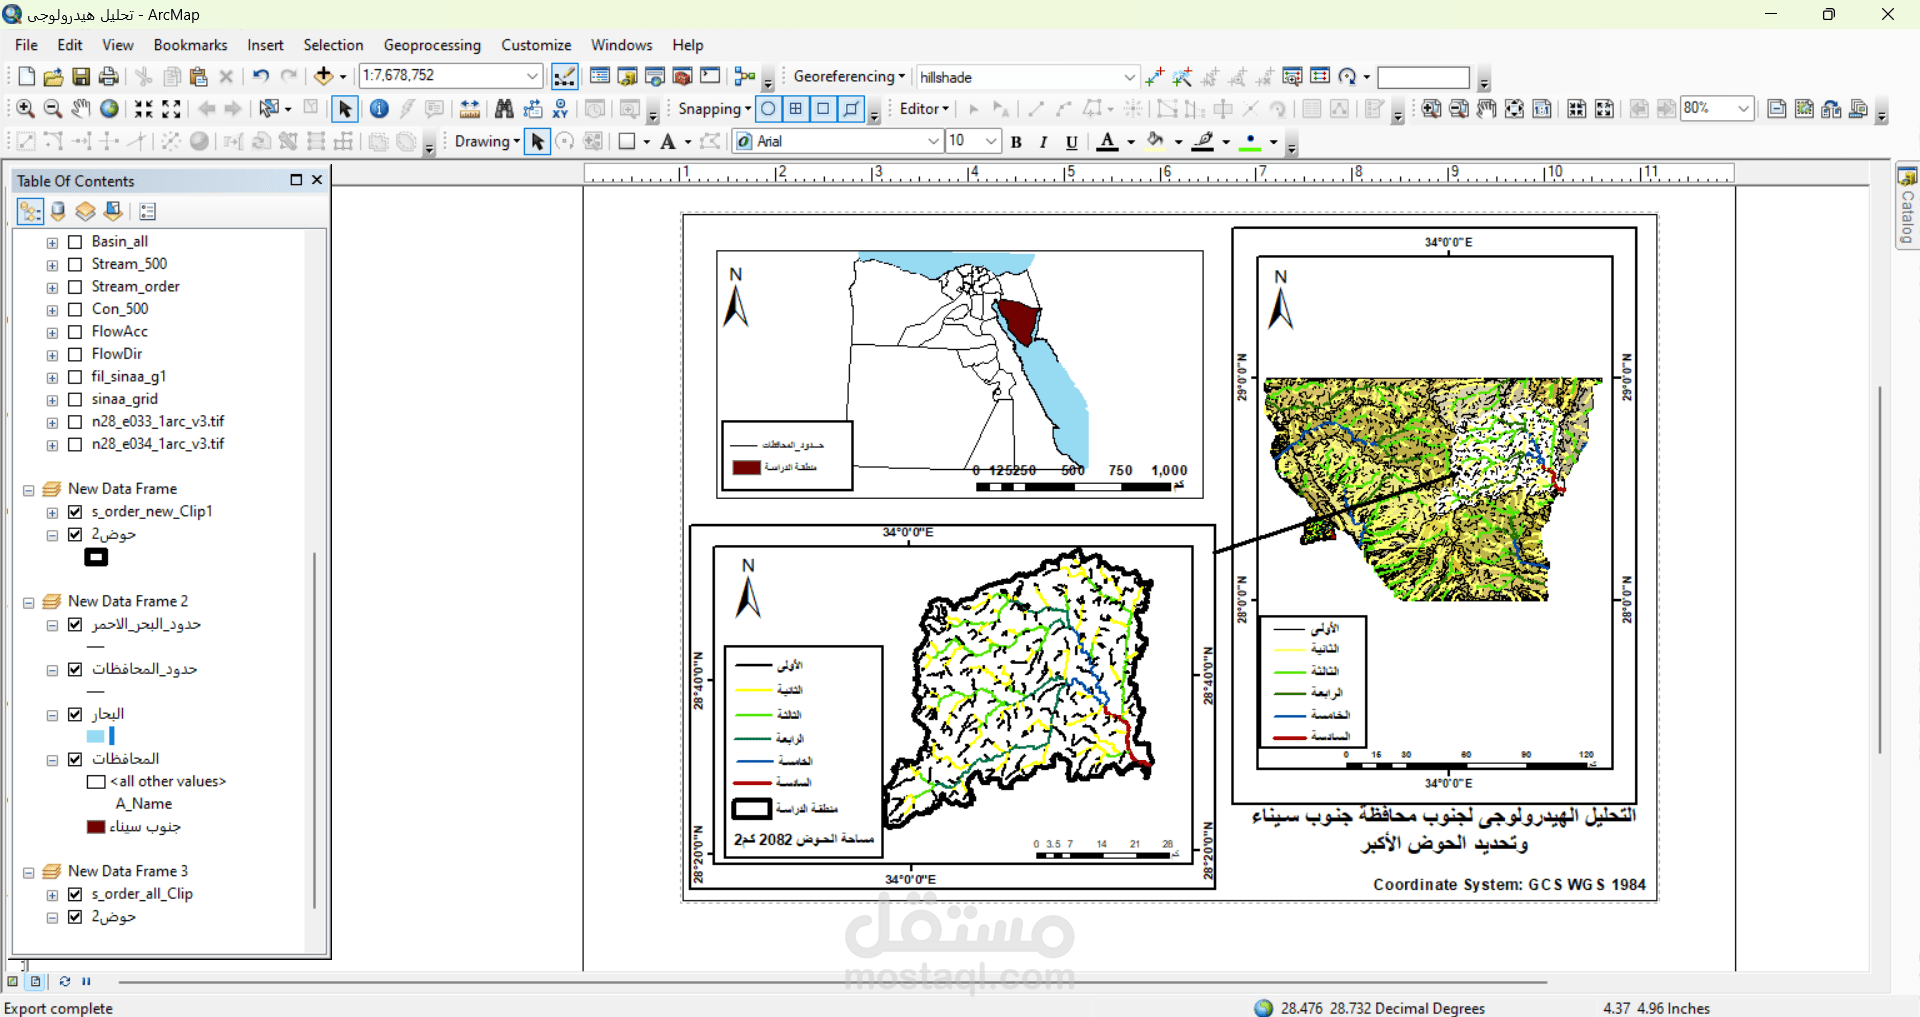Enable the Basin_all layer checkbox
Screen dimensions: 1920x1017
pyautogui.click(x=75, y=242)
